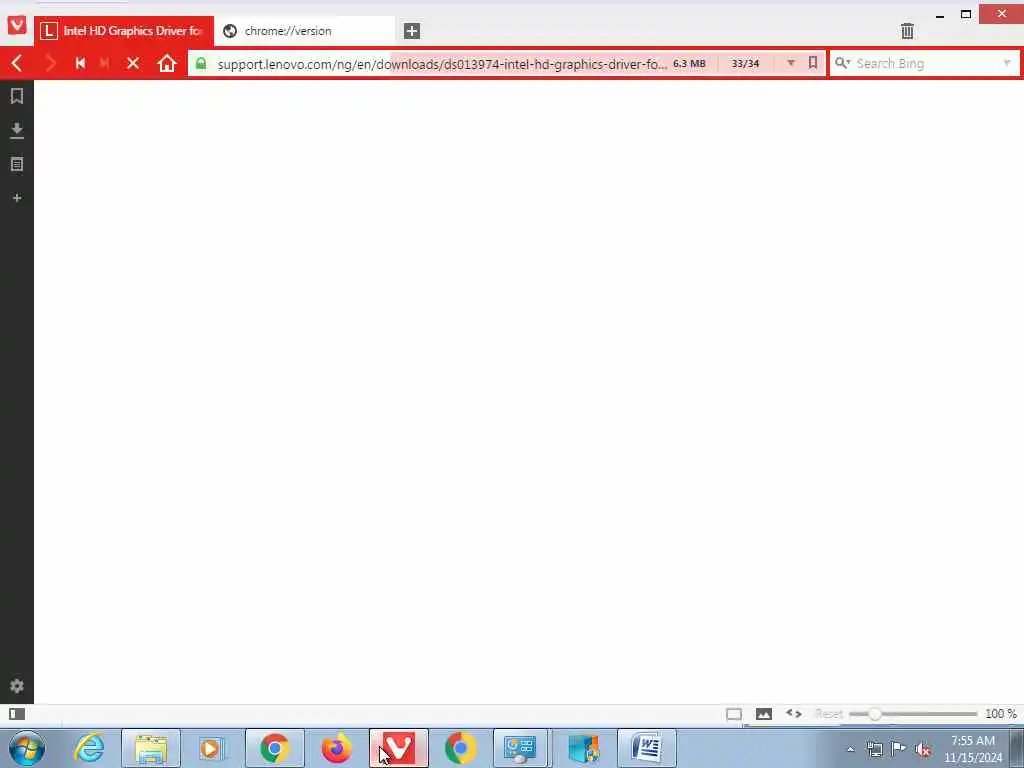Image resolution: width=1024 pixels, height=768 pixels.
Task: Adjust the page zoom slider
Action: click(913, 714)
